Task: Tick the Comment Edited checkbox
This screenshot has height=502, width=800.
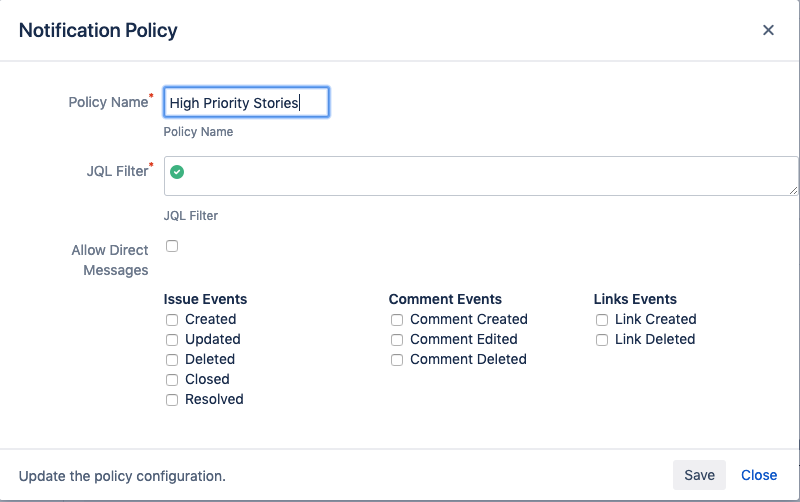Action: point(397,340)
